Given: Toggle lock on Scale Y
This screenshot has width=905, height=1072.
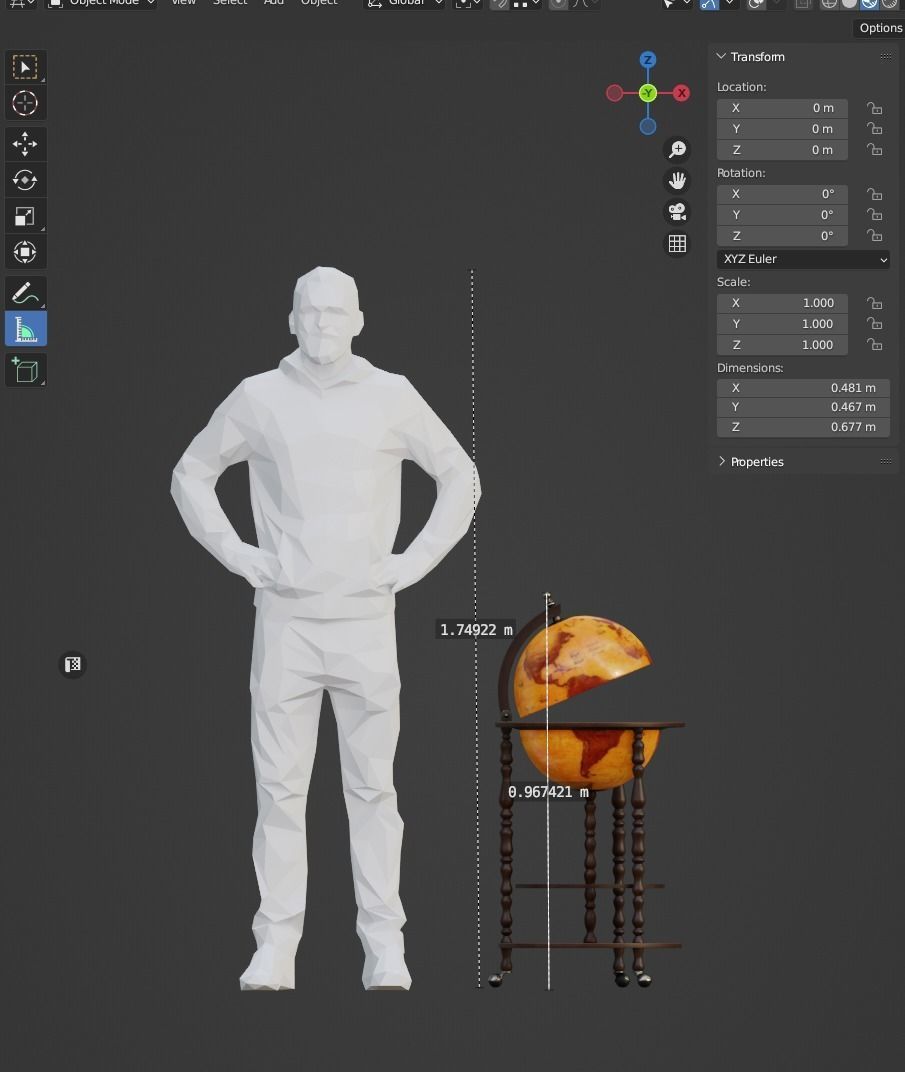Looking at the screenshot, I should 874,323.
